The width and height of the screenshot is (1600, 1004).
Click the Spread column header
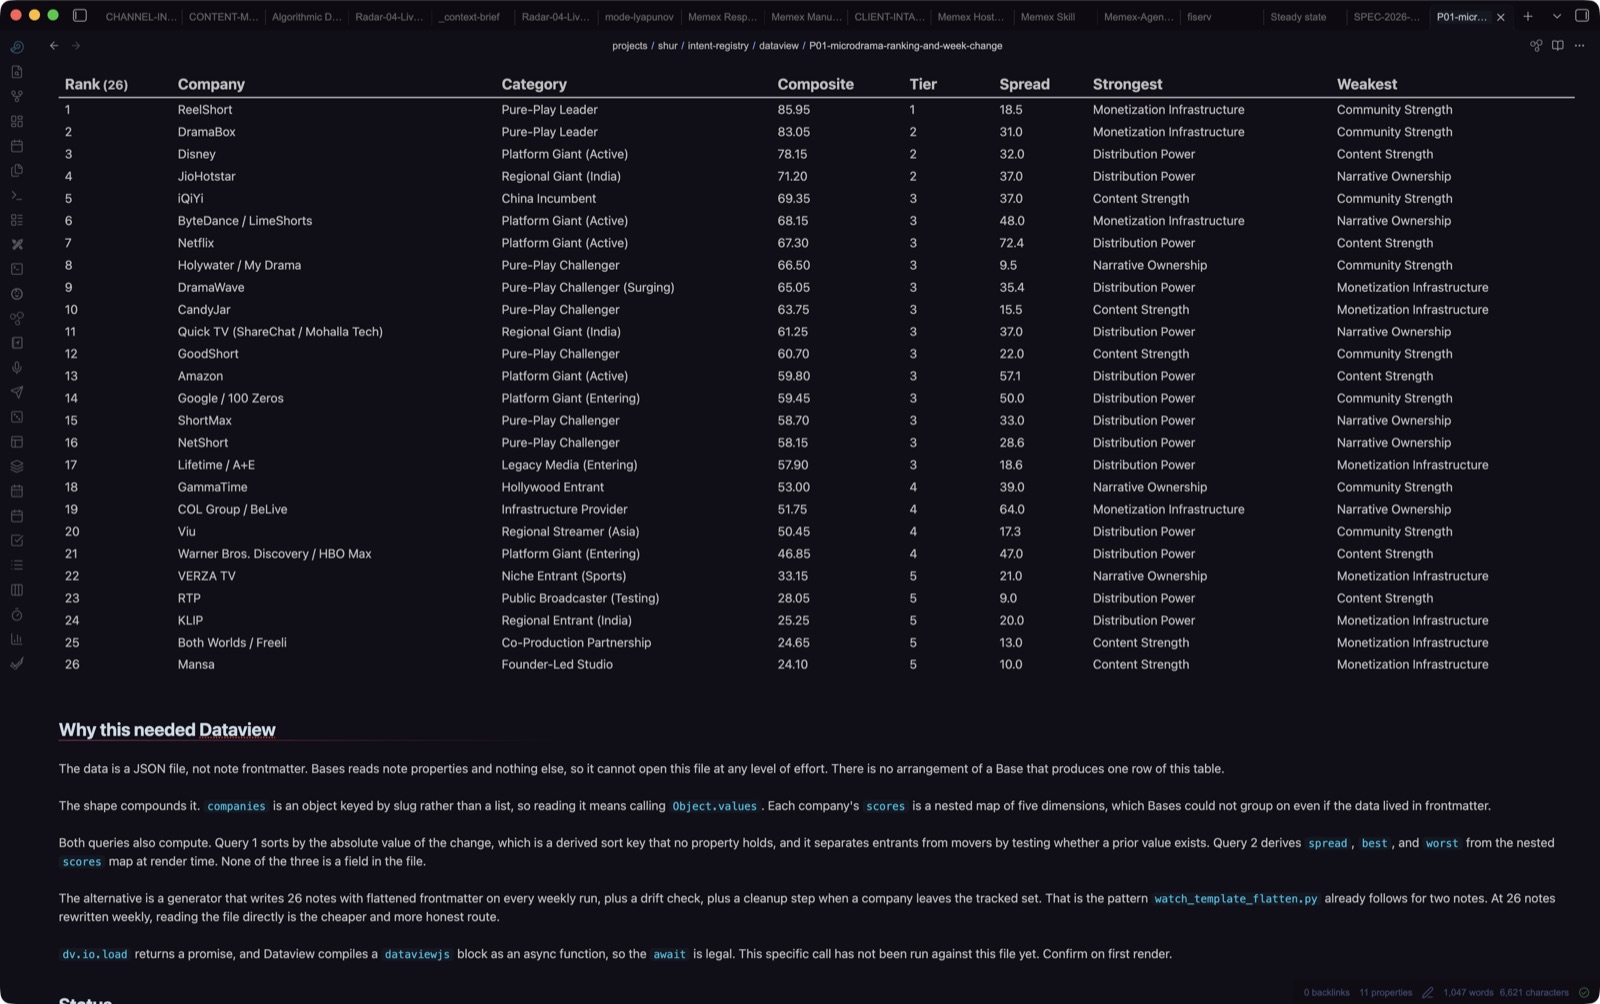coord(1024,84)
